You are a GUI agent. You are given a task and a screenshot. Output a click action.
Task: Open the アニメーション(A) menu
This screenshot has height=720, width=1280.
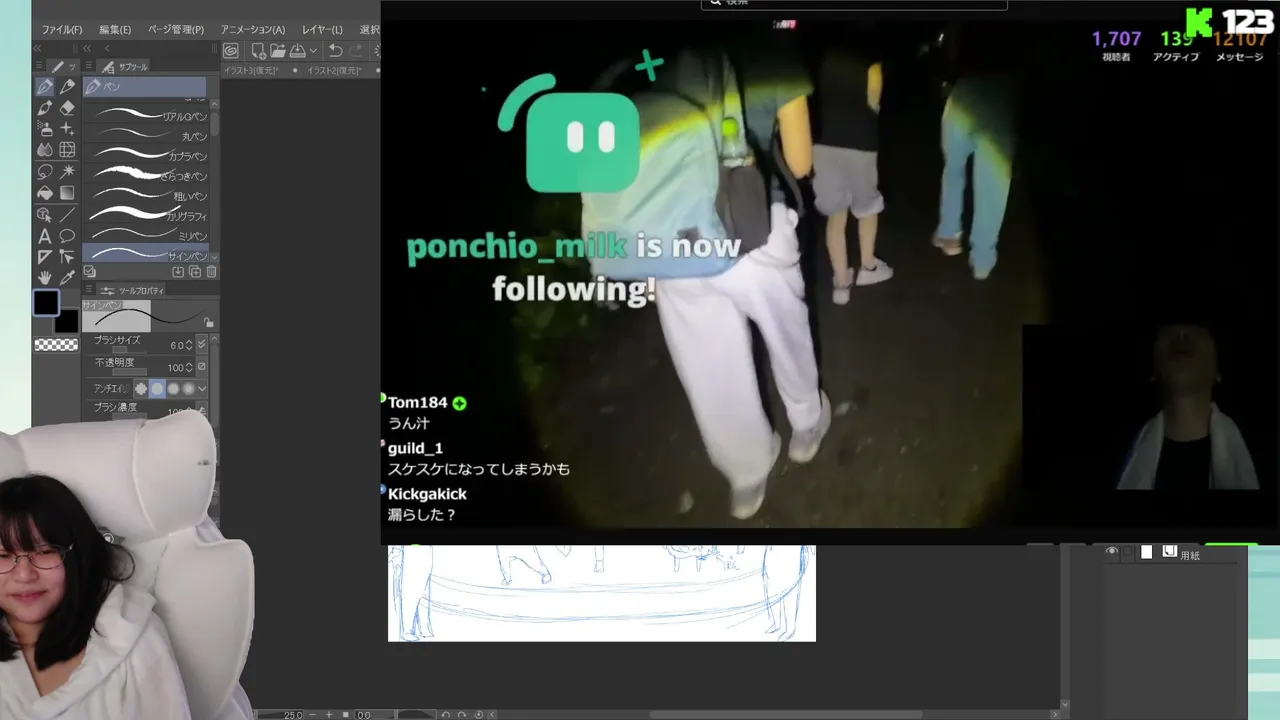click(x=253, y=30)
